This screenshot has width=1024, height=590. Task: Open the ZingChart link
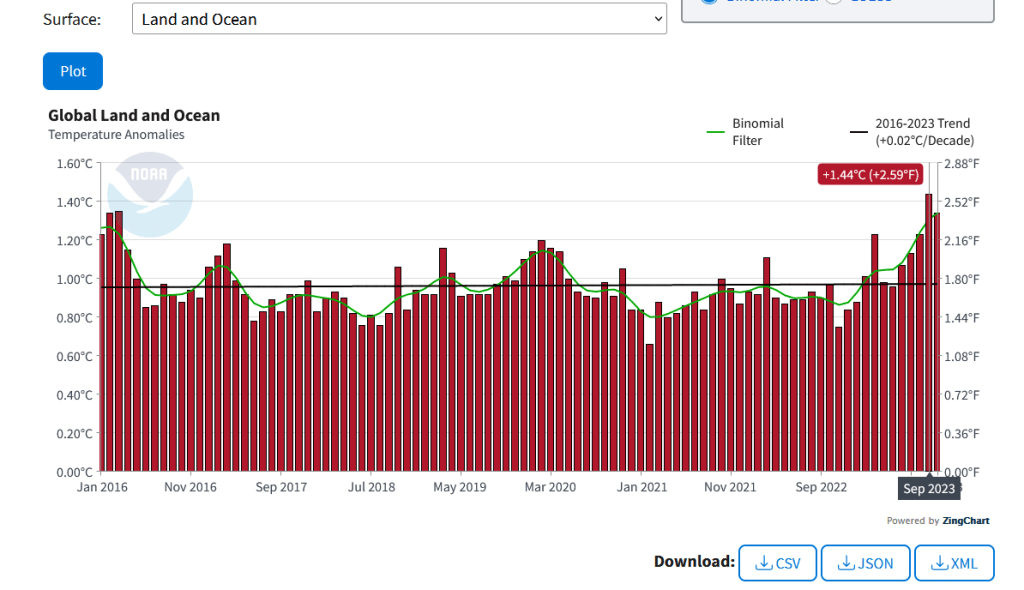point(965,521)
